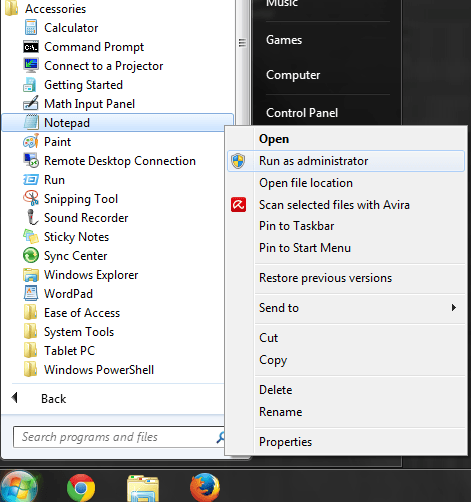The image size is (471, 504).
Task: Click the WordPad document icon
Action: pos(31,293)
